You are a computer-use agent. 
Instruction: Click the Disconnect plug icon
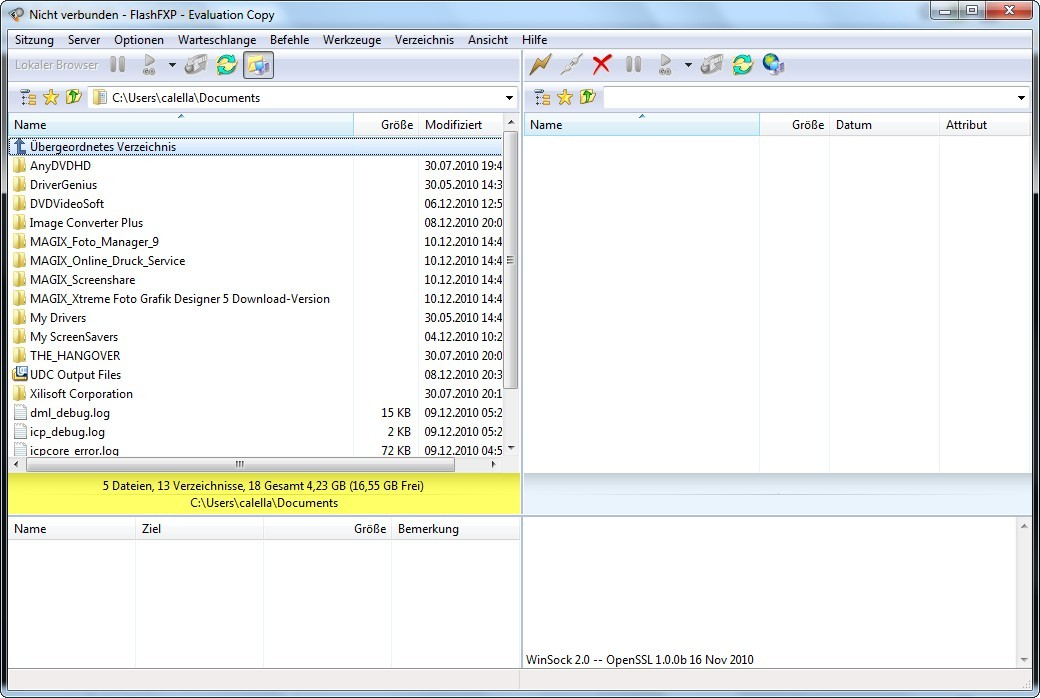click(571, 64)
